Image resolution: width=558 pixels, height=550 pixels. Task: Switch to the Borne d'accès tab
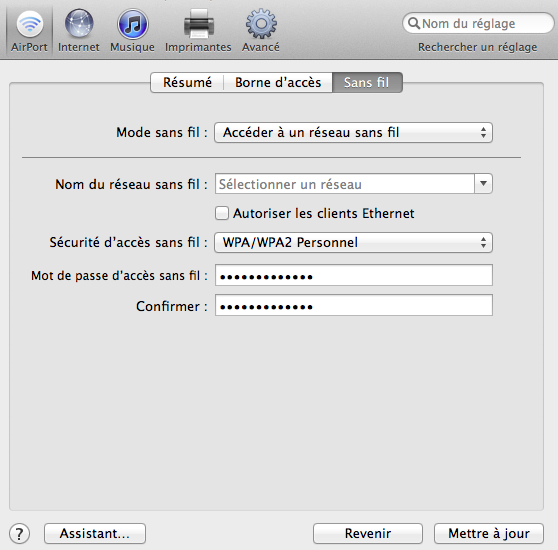click(x=278, y=83)
